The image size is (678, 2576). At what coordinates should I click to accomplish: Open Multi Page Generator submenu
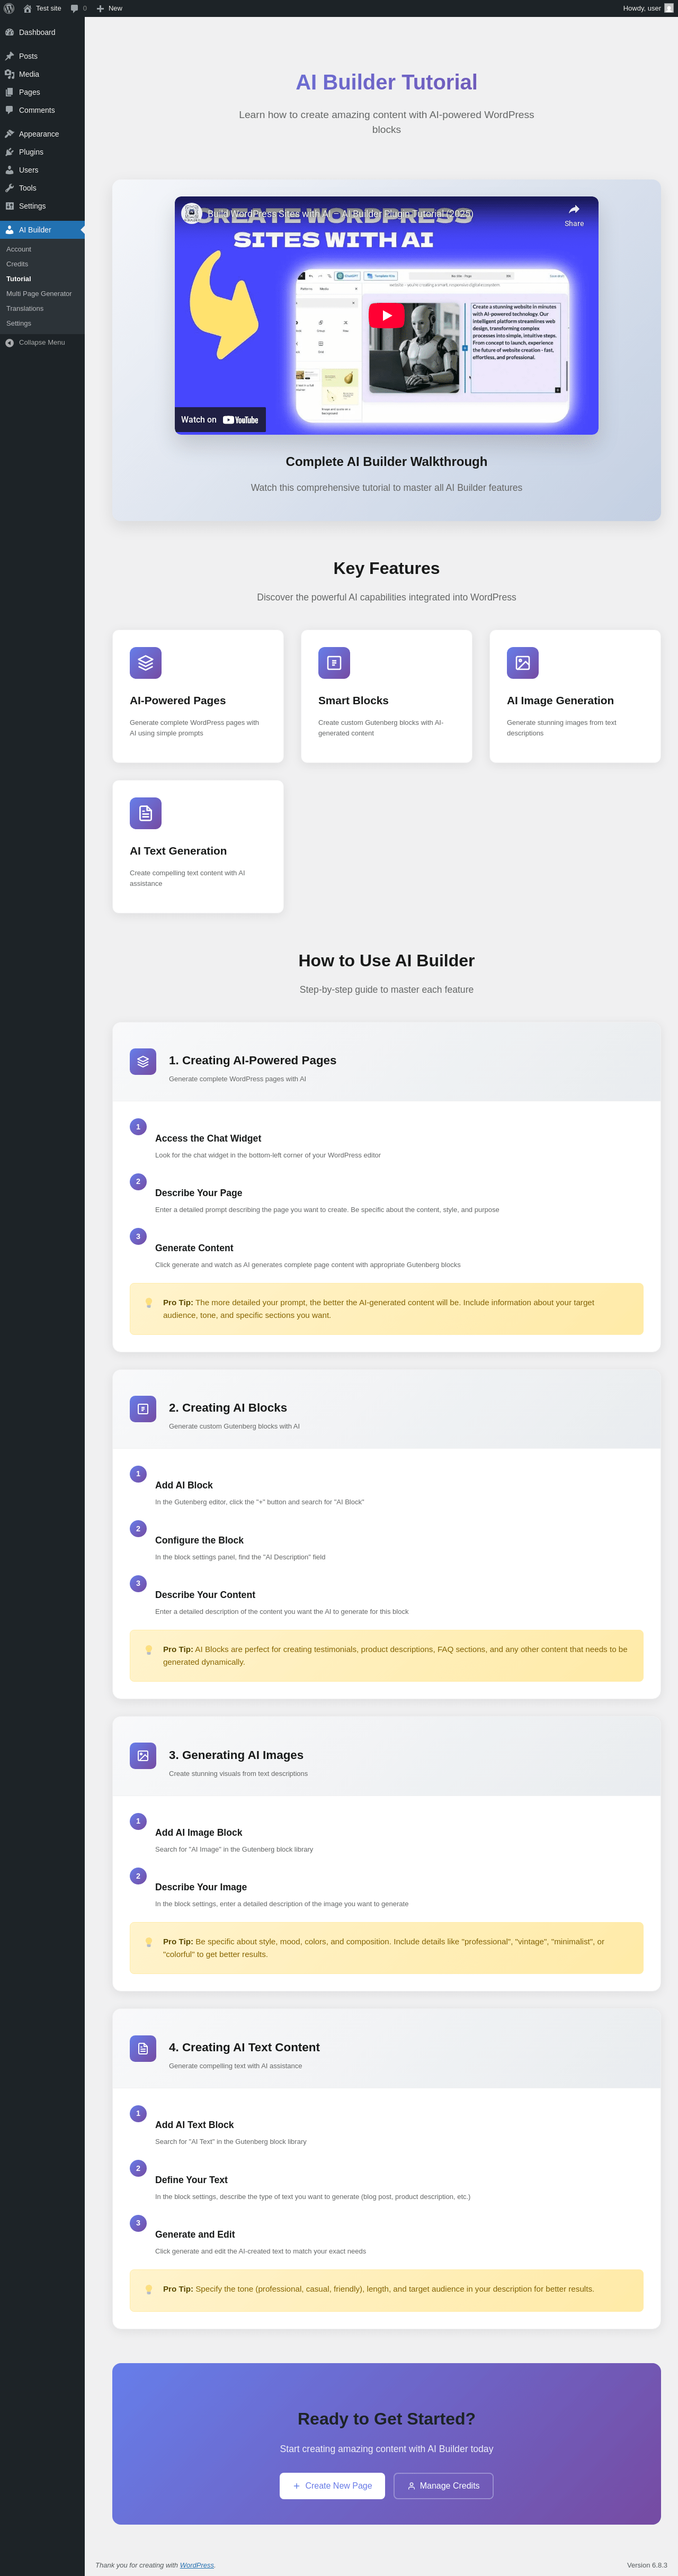click(39, 294)
